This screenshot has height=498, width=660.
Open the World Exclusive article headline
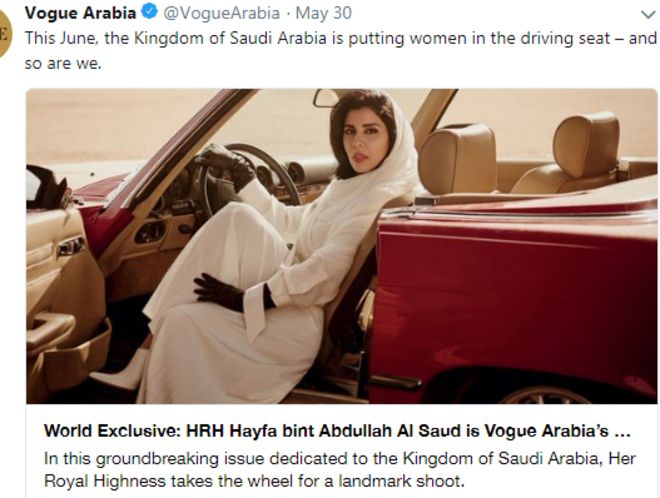[x=337, y=431]
